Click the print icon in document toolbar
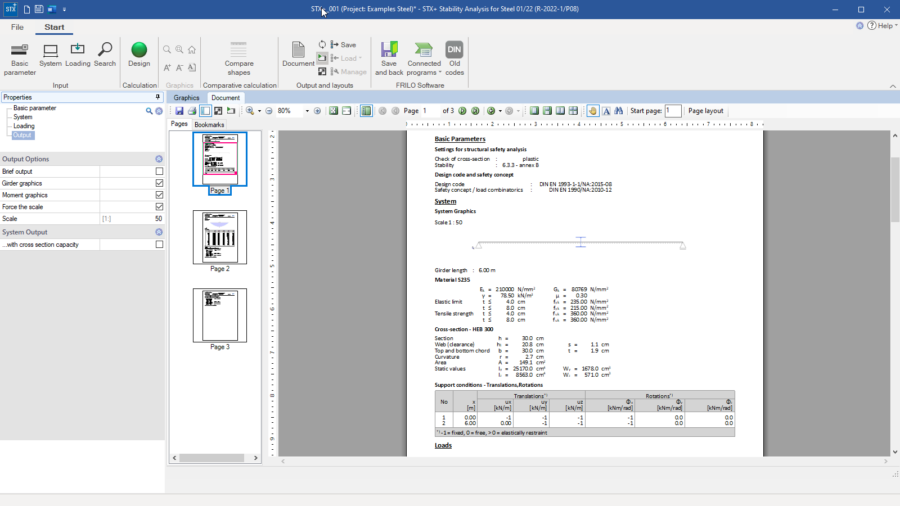 (192, 111)
